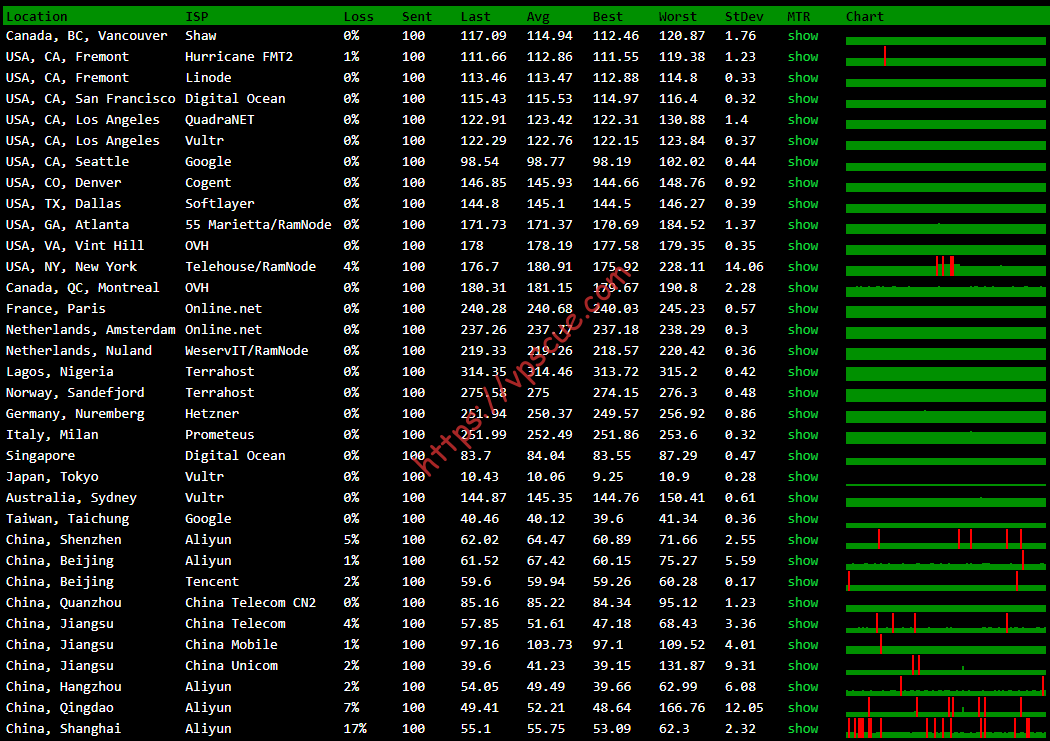
Task: Show MTR for Beijing Tencent row
Action: pyautogui.click(x=803, y=582)
